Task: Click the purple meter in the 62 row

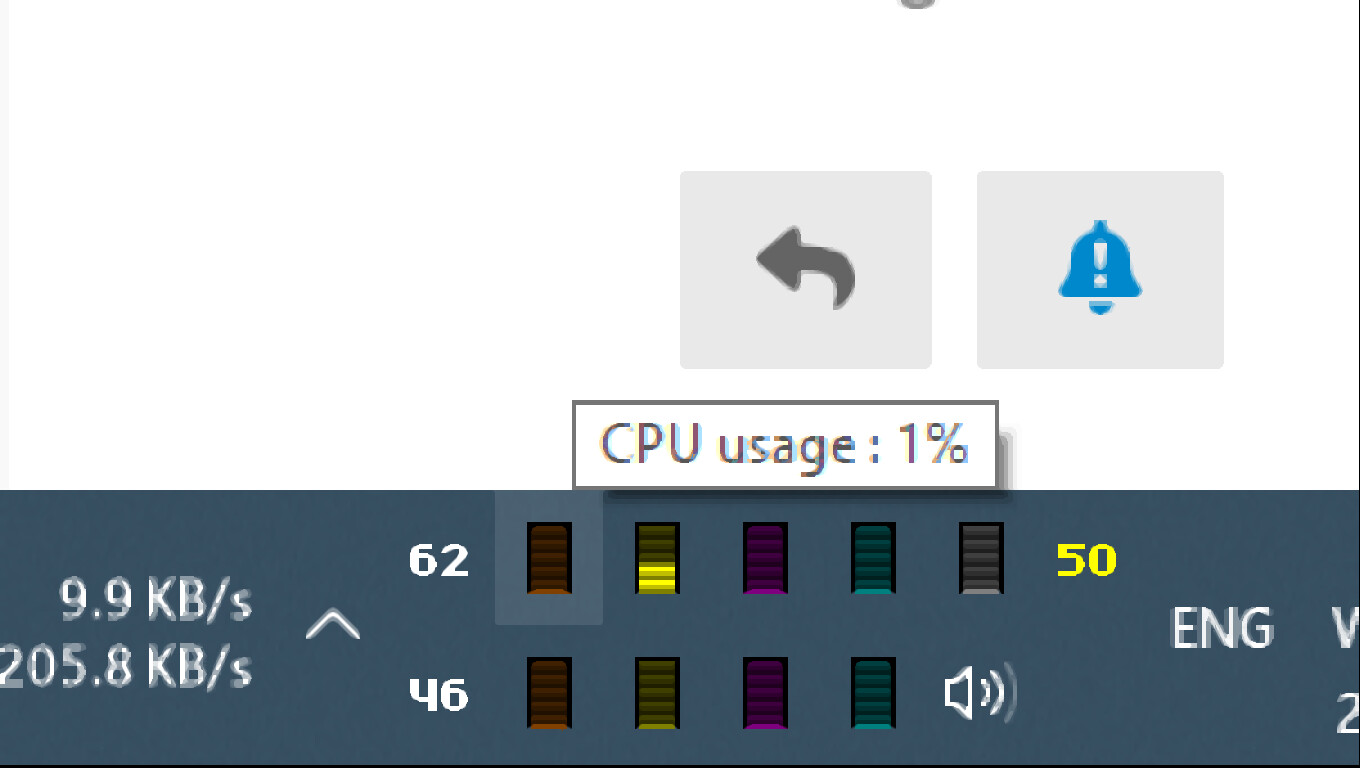Action: pyautogui.click(x=765, y=558)
